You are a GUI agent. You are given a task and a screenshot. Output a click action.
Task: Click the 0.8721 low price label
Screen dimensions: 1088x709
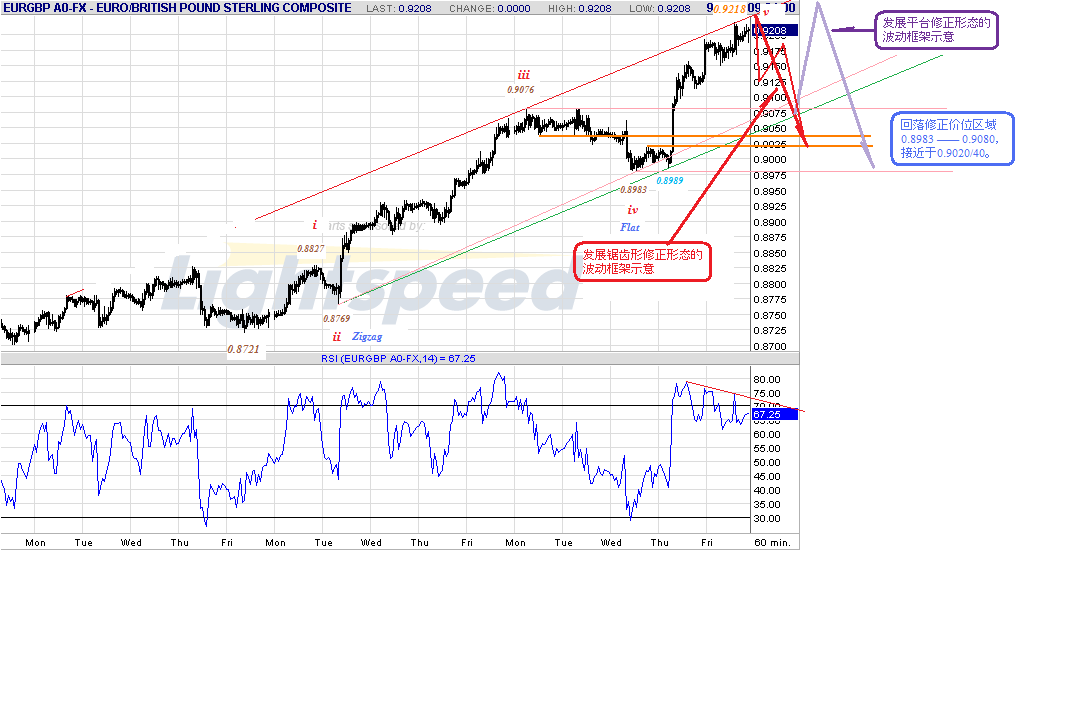[244, 349]
